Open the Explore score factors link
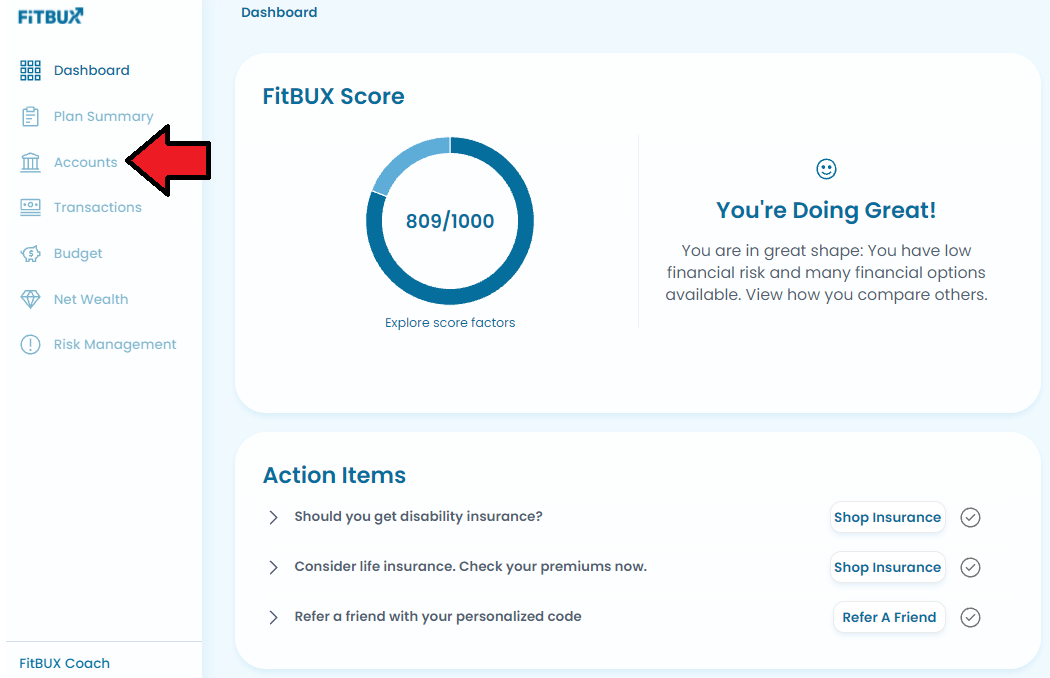This screenshot has height=678, width=1050. pyautogui.click(x=450, y=323)
